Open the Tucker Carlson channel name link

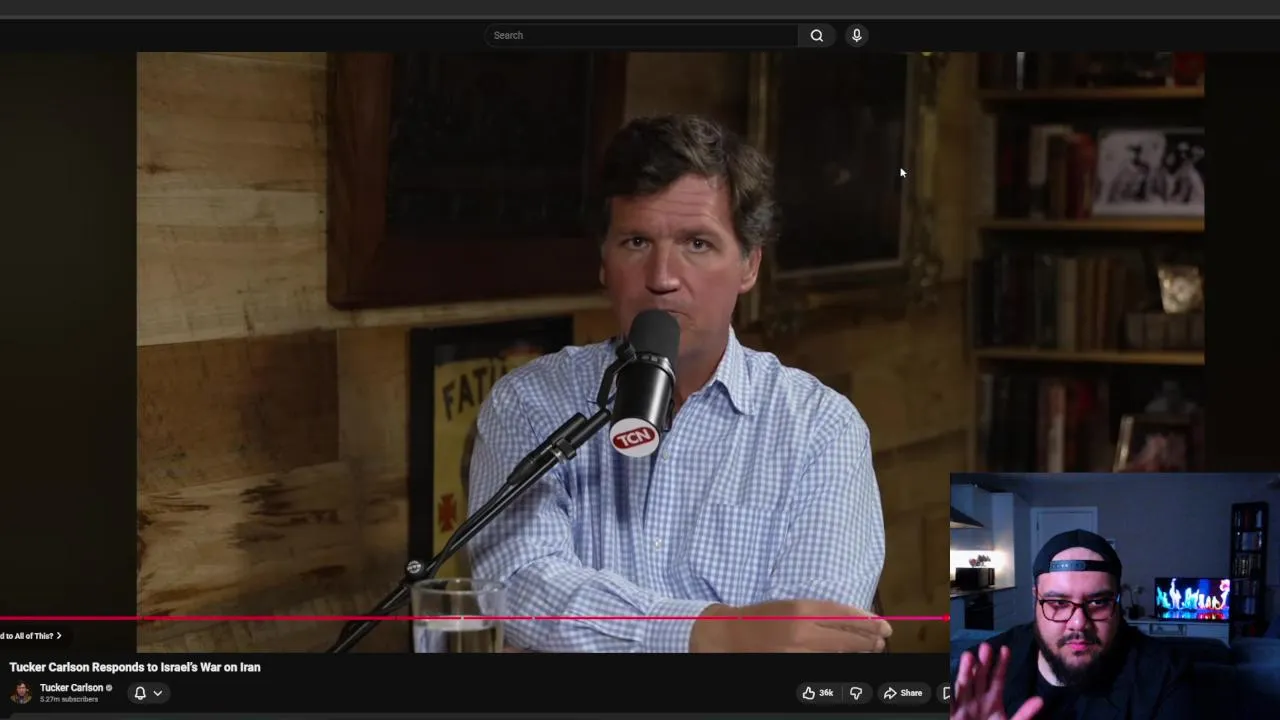coord(71,688)
